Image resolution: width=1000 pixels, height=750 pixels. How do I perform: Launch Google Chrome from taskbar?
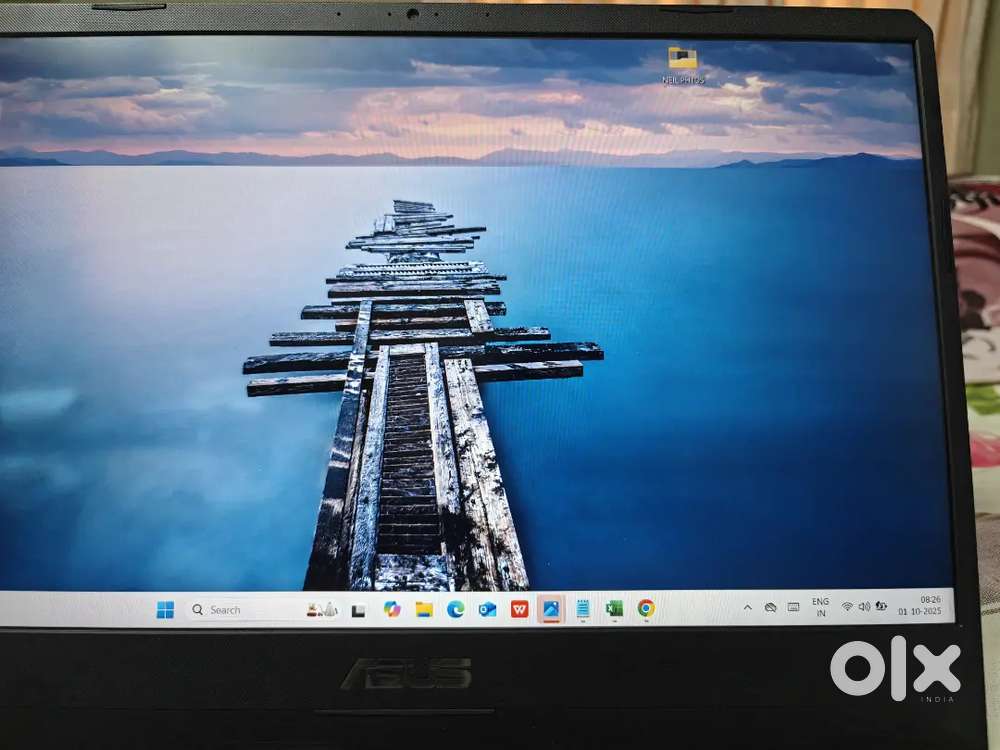coord(646,608)
